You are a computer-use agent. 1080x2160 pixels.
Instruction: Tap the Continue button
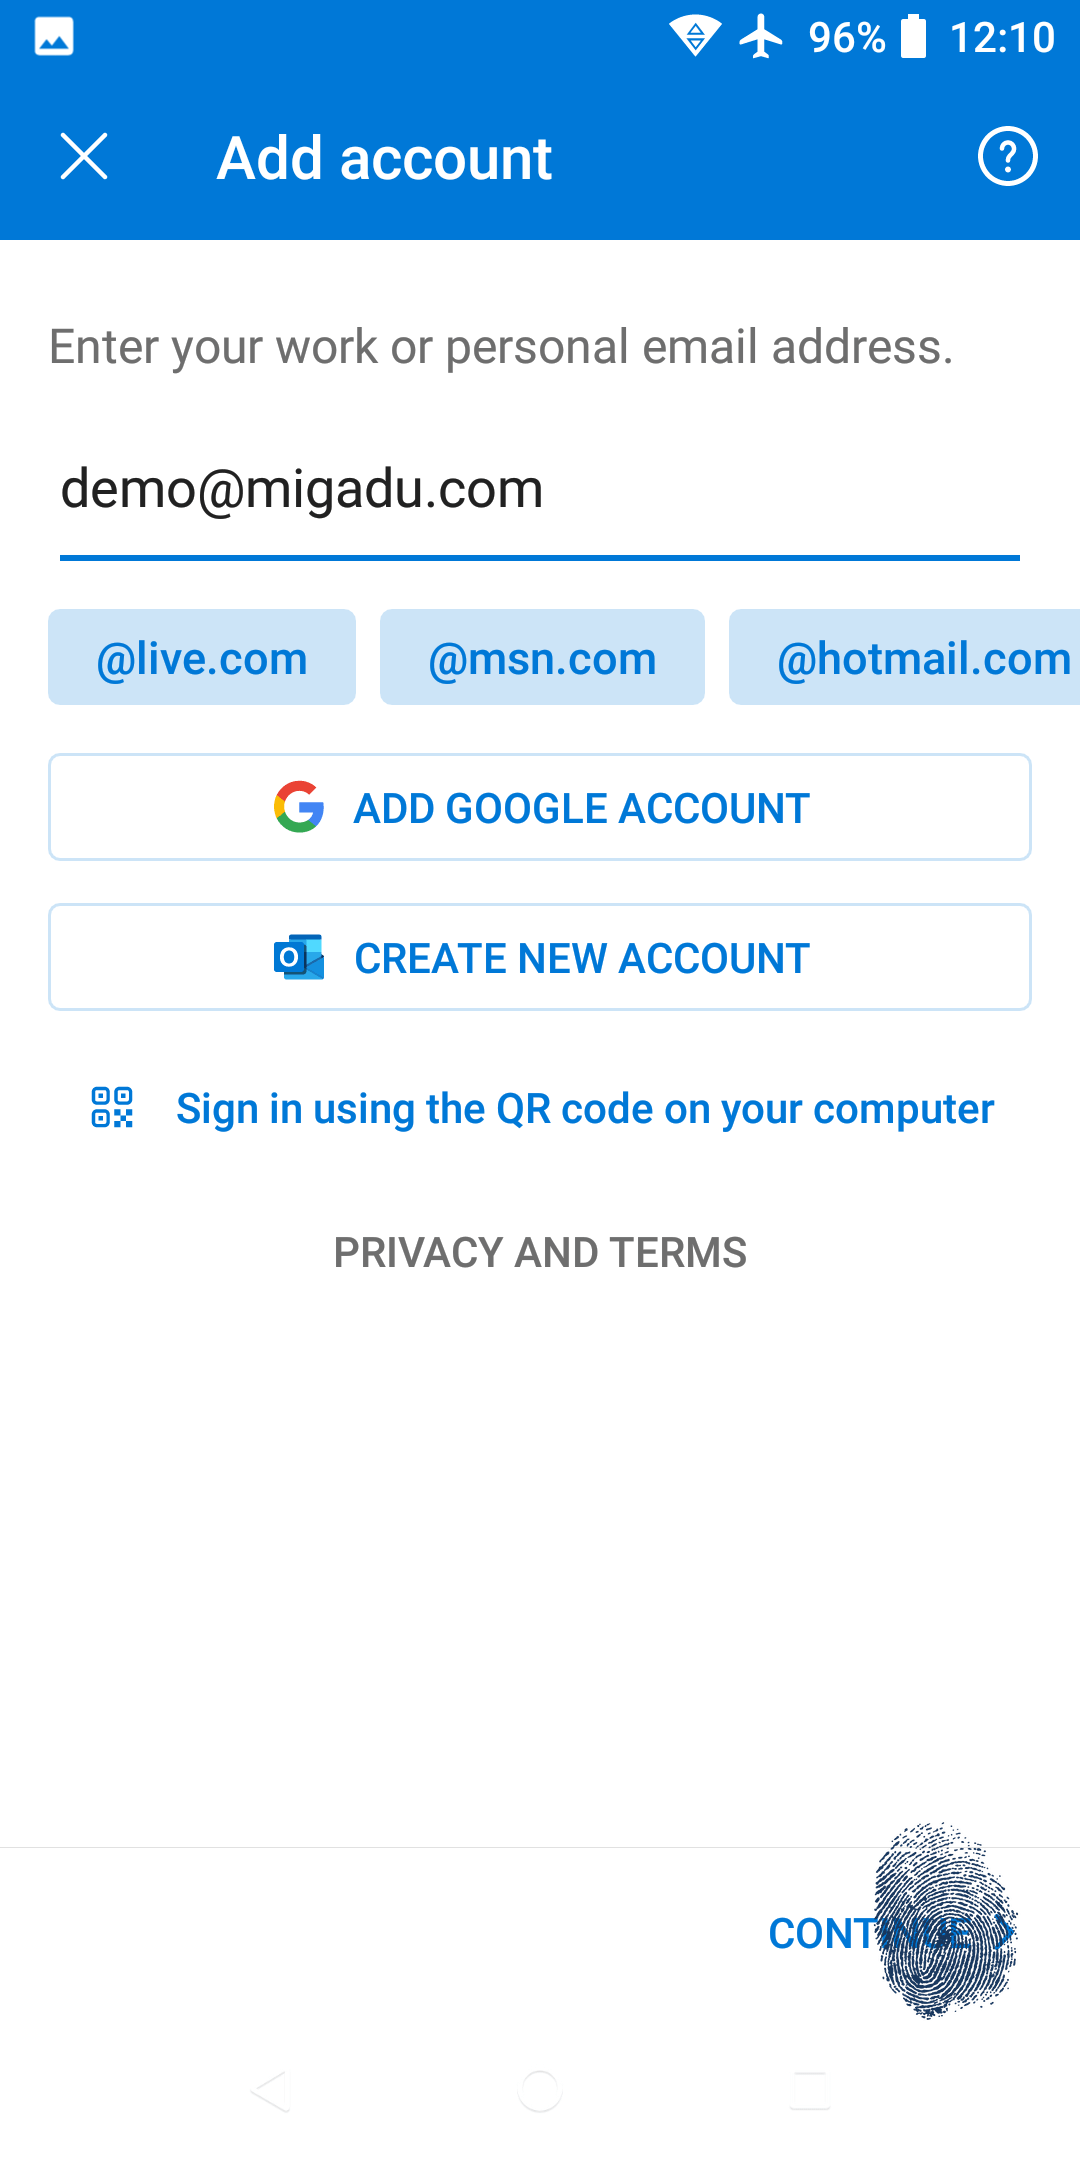click(892, 1932)
